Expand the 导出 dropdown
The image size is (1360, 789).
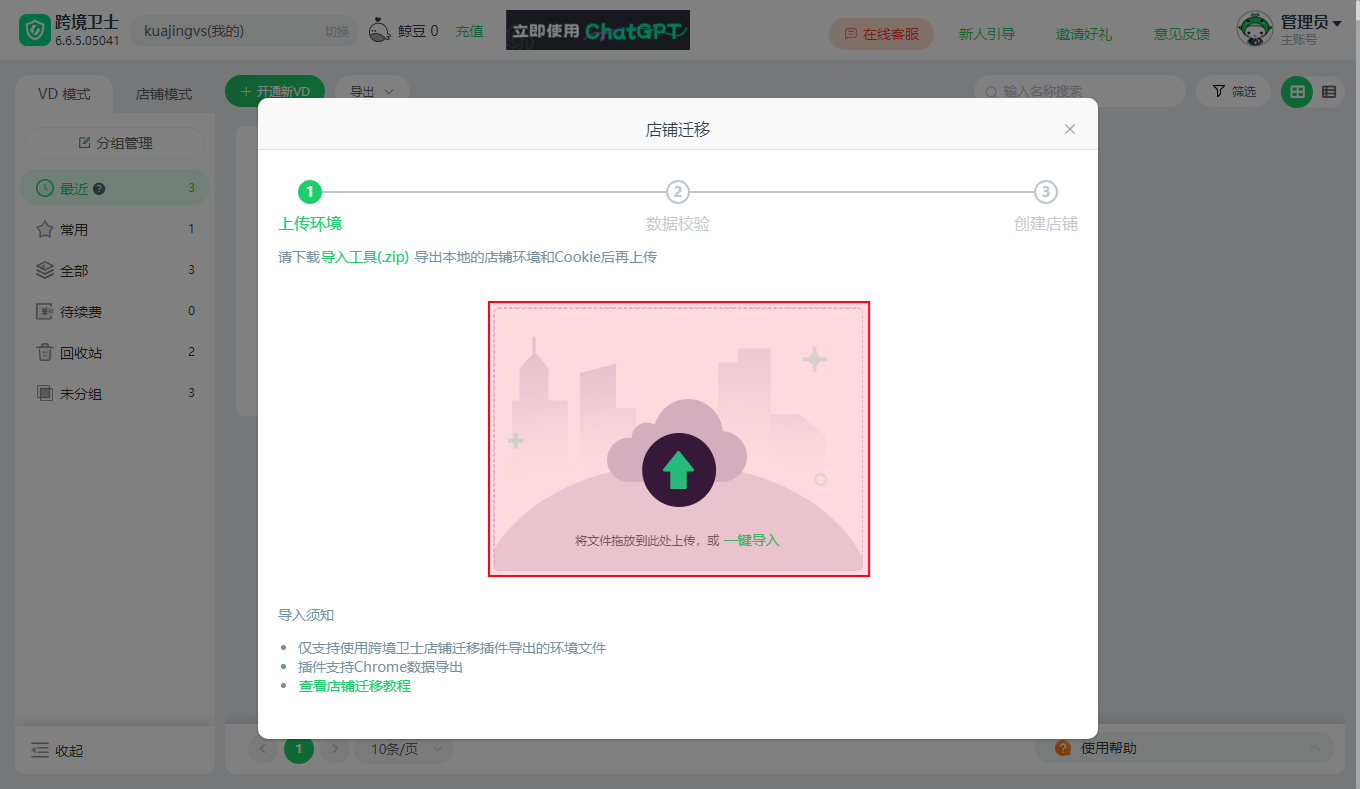tap(372, 91)
